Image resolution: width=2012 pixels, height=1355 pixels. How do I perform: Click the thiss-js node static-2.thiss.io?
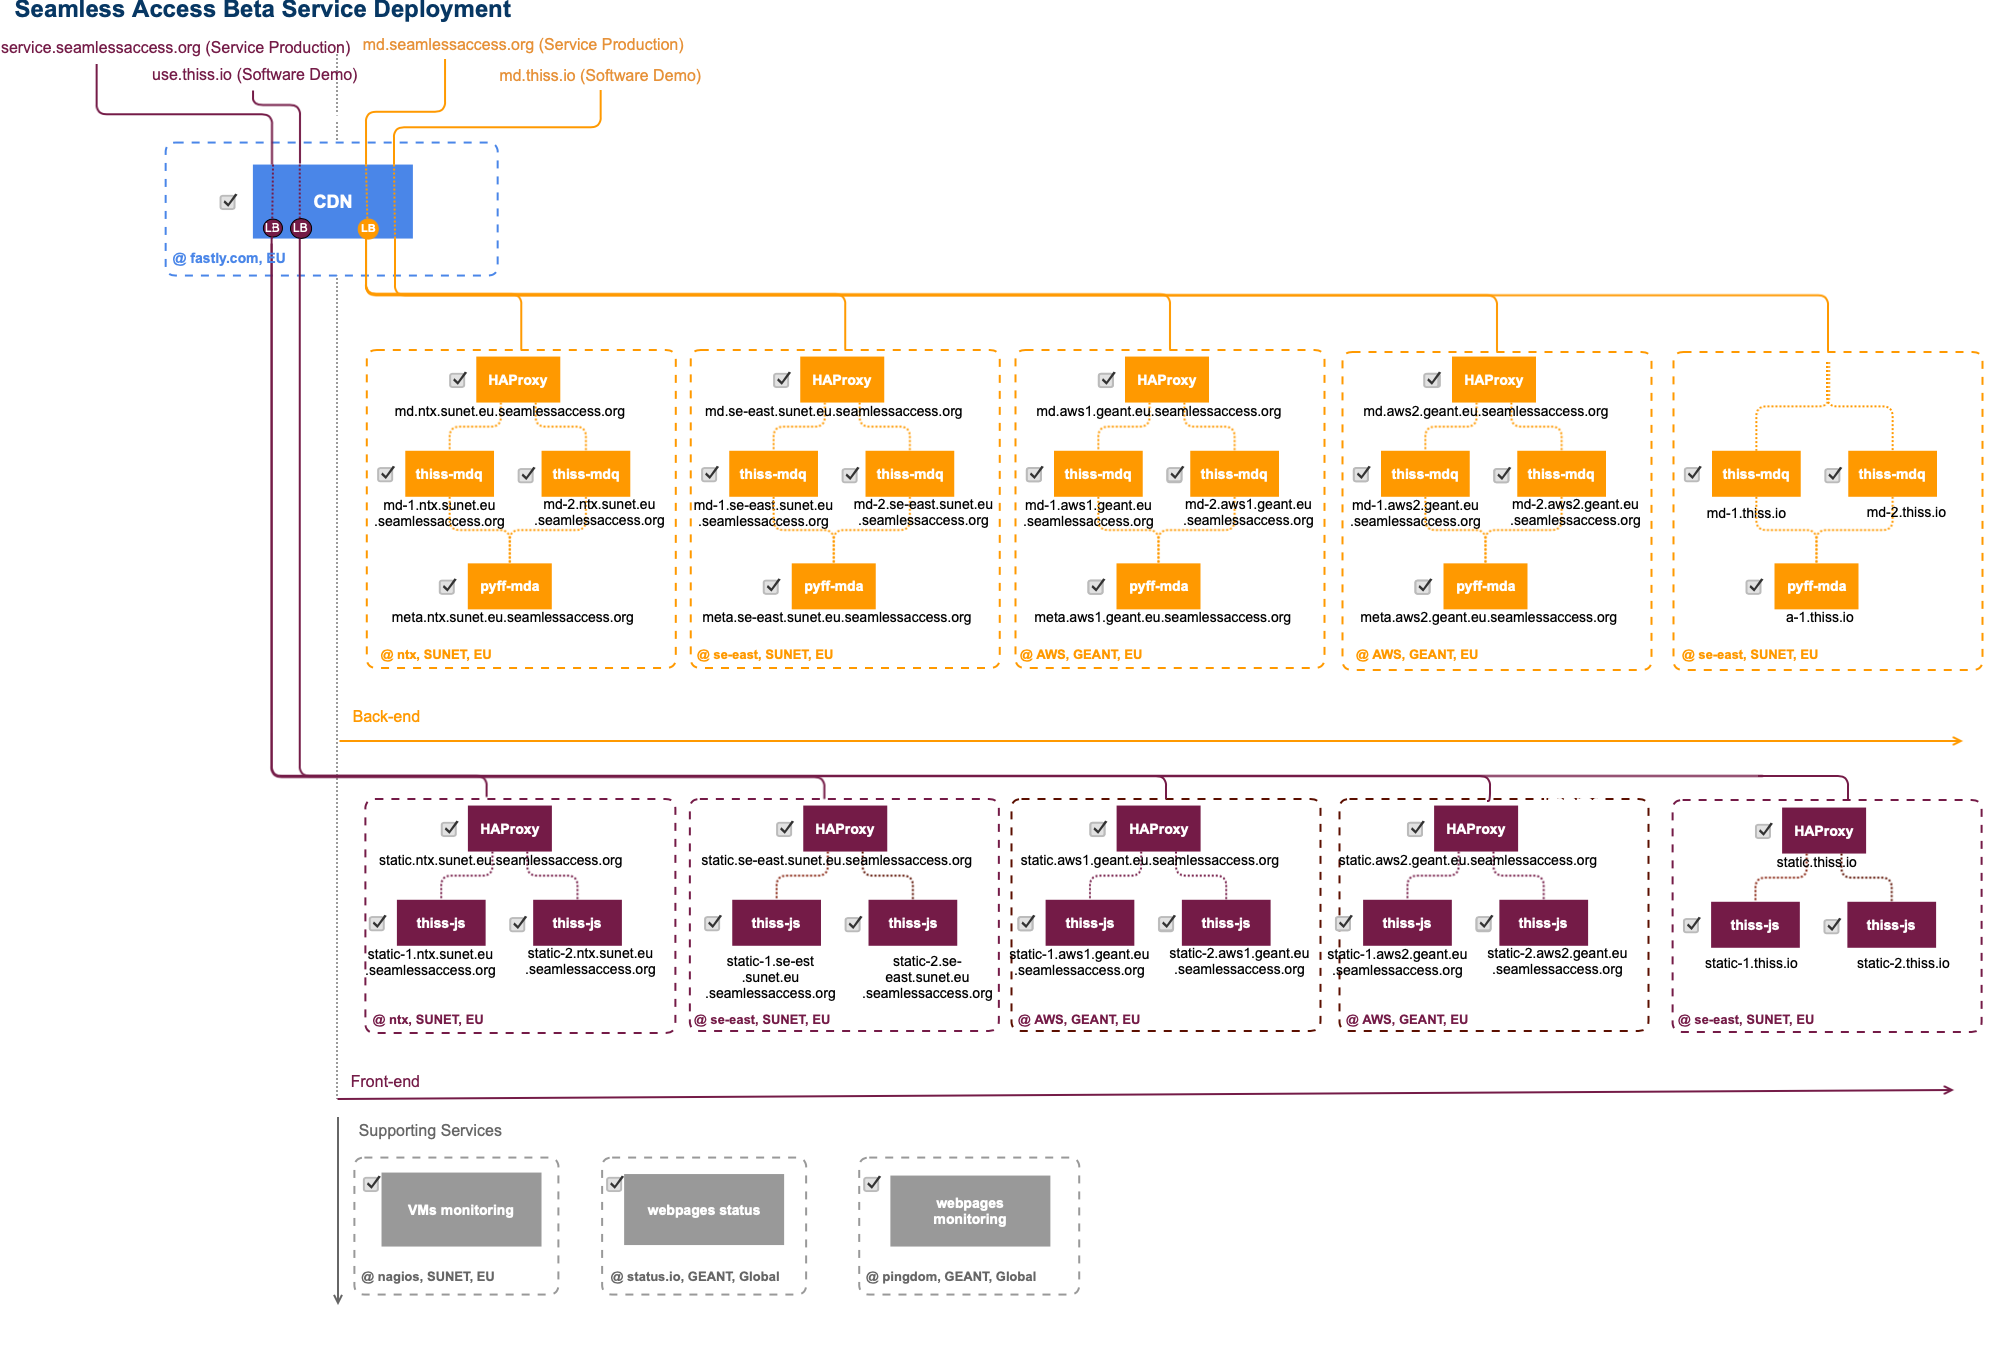tap(1891, 925)
